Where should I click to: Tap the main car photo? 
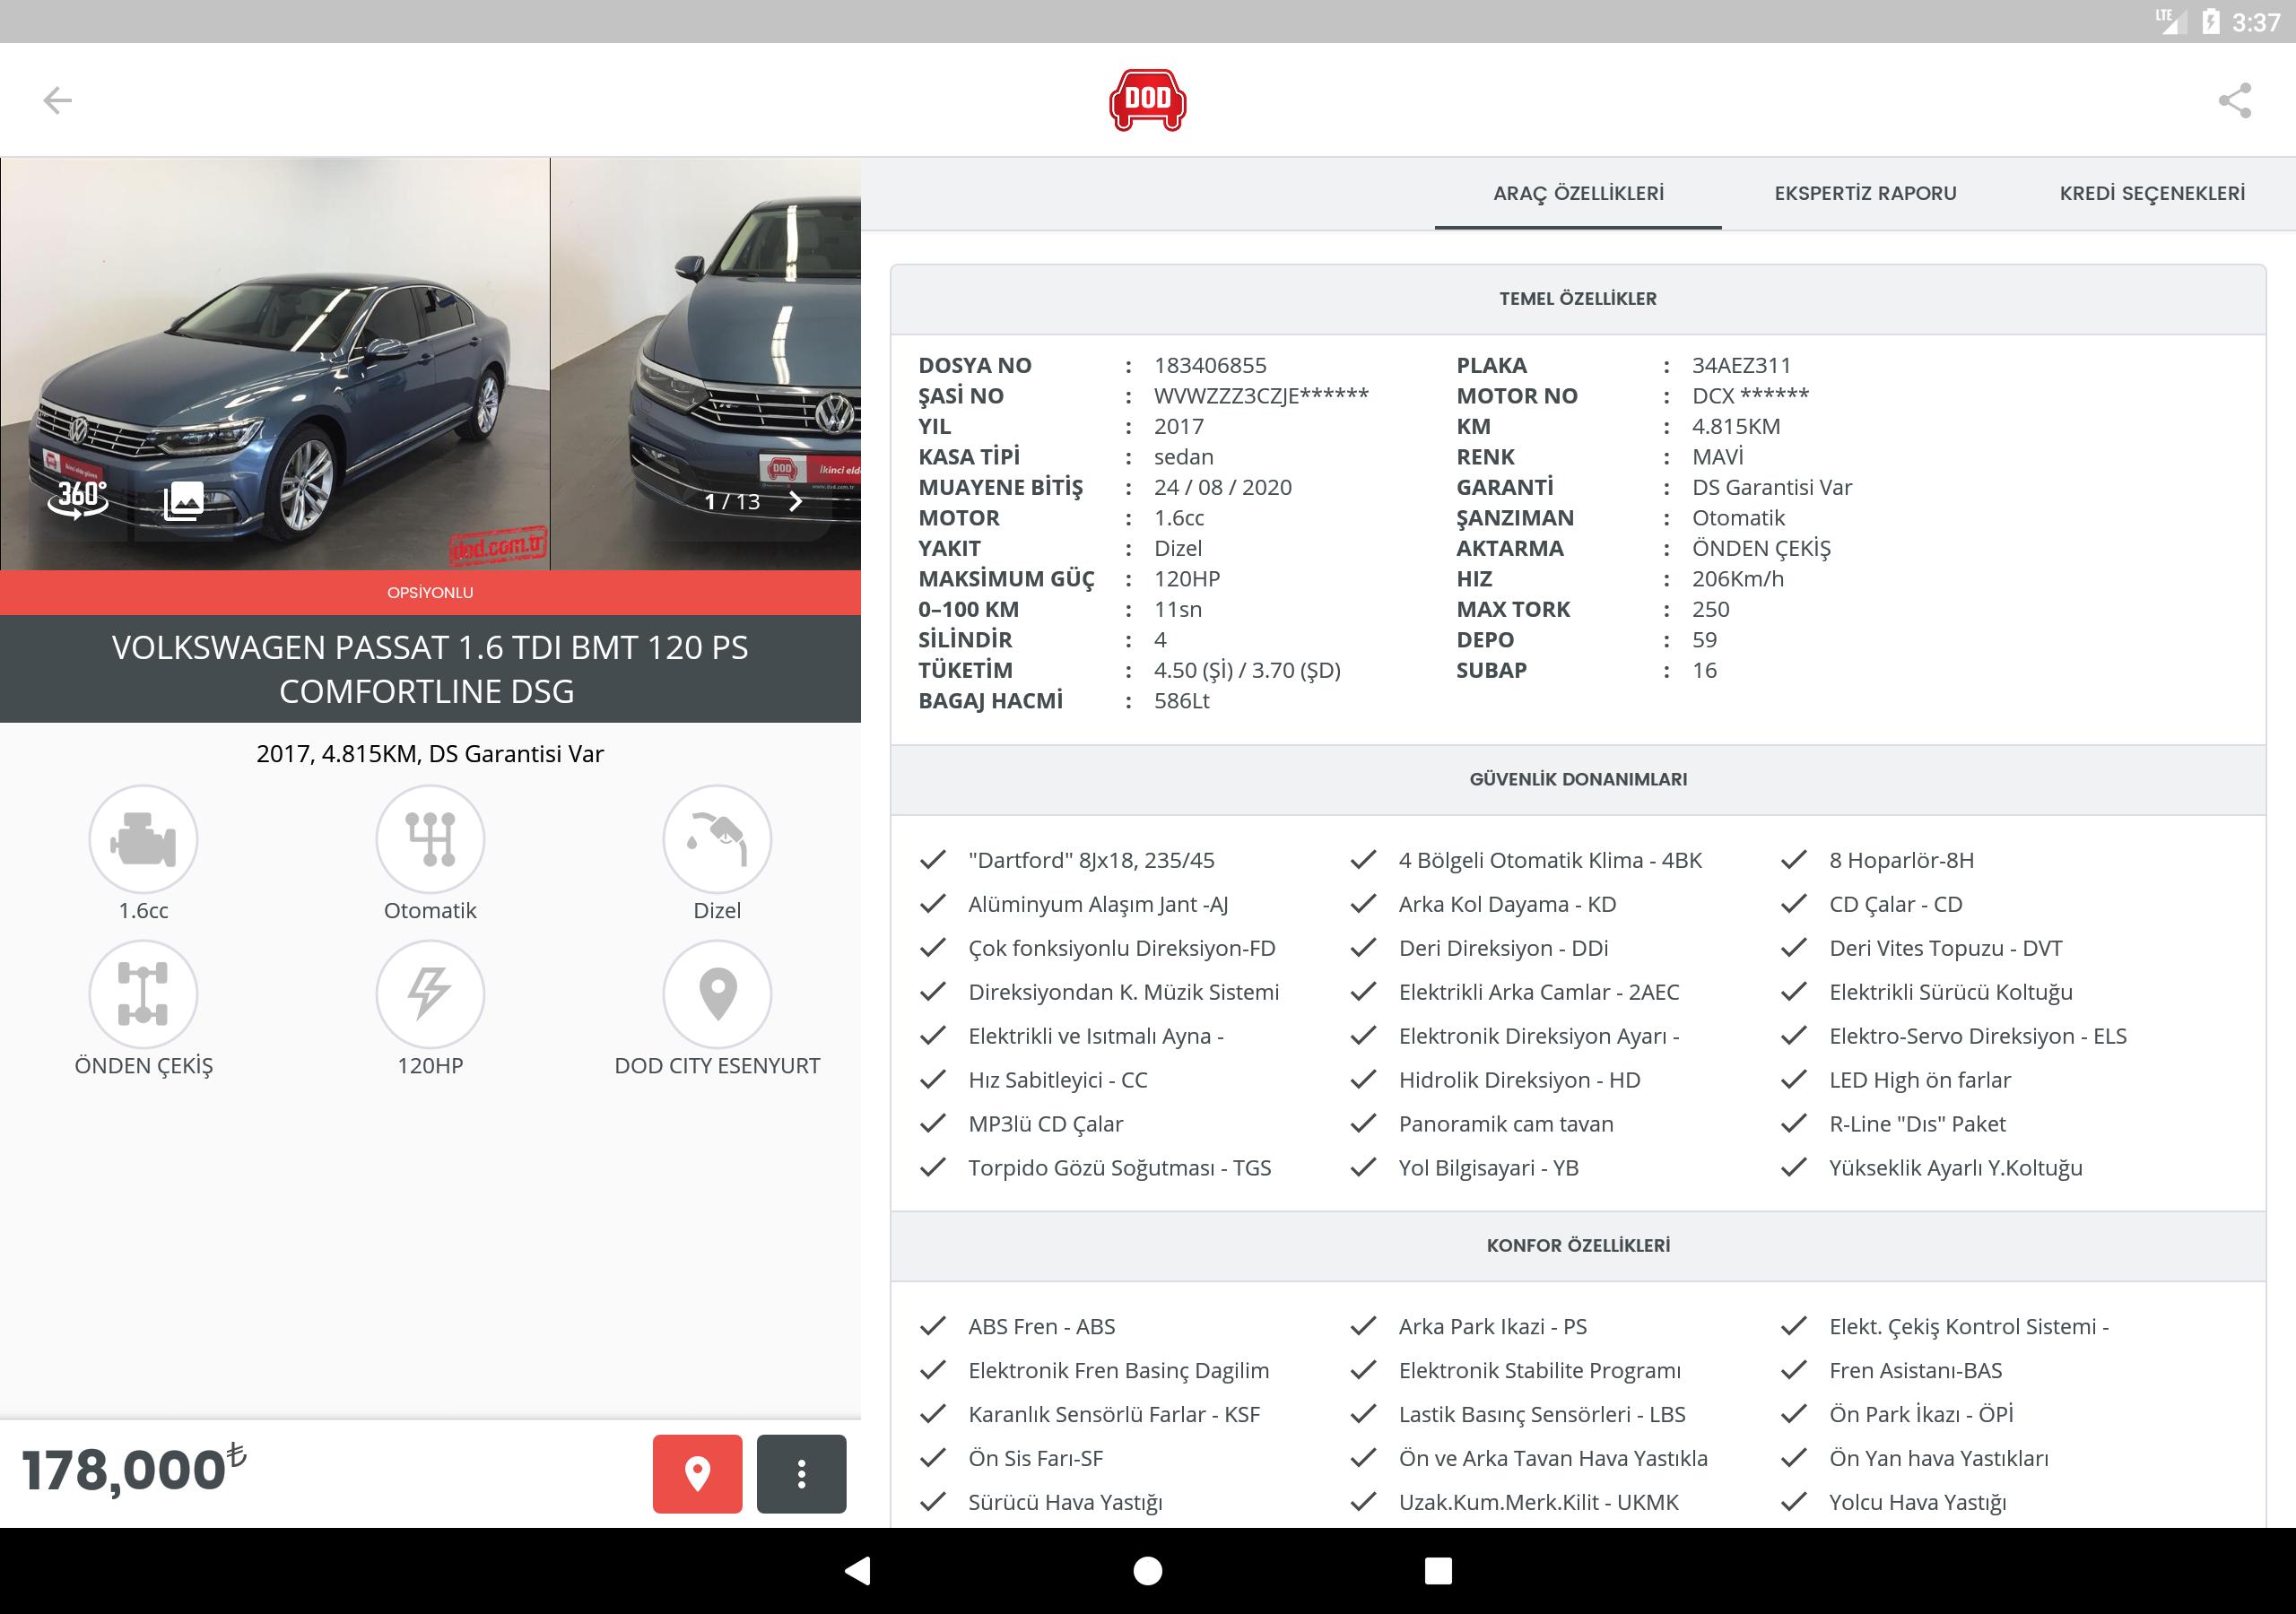click(275, 364)
